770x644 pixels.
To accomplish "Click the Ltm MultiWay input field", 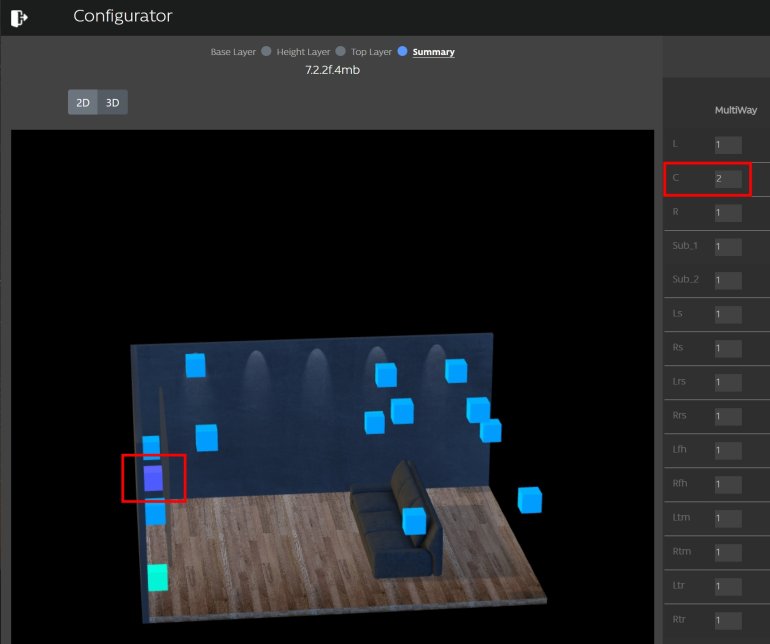I will coord(727,519).
